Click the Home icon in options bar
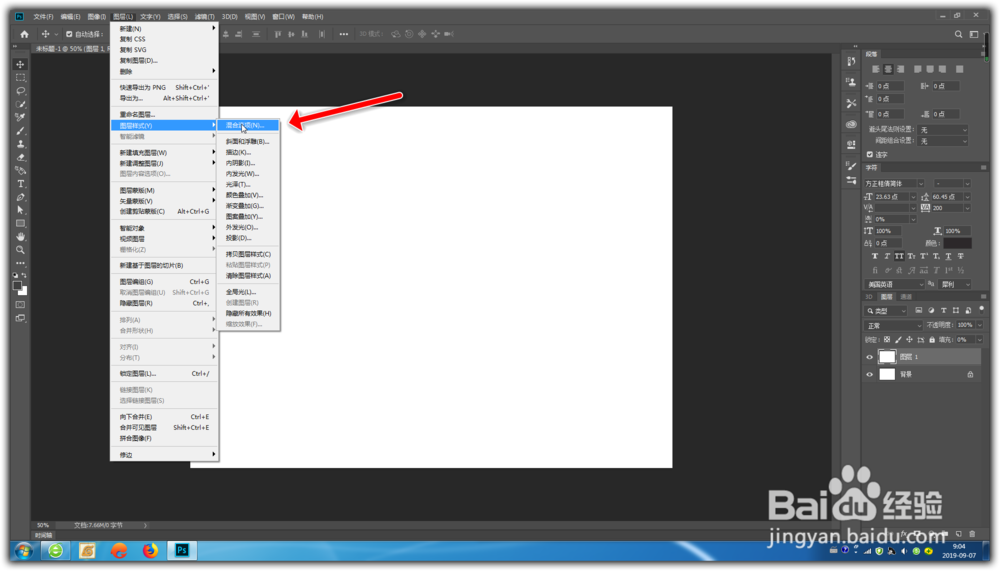Screen dimensions: 1000x571 pos(24,34)
